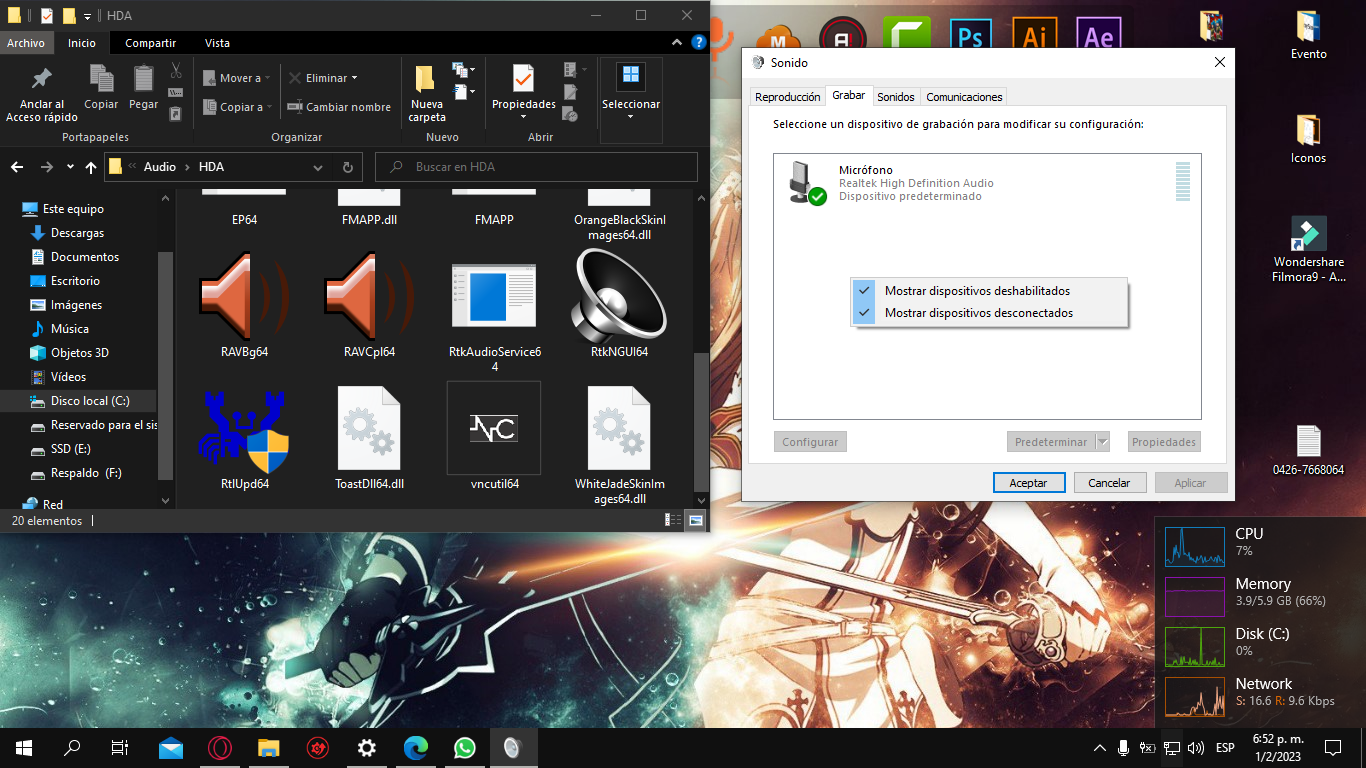This screenshot has width=1366, height=768.
Task: Open the Sonidos tab in Sonido dialog
Action: click(896, 97)
